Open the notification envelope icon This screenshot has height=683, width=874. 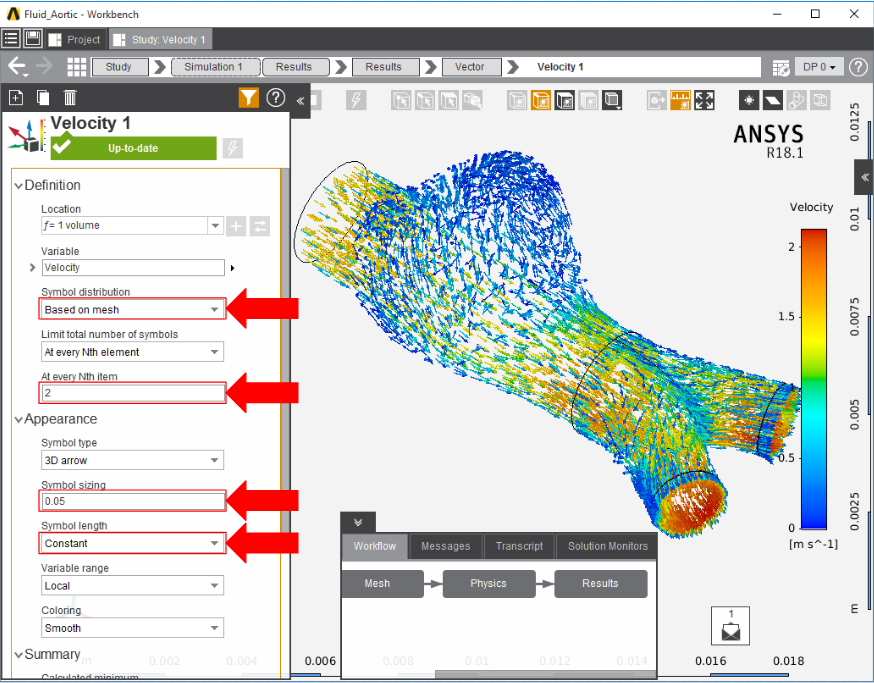730,626
